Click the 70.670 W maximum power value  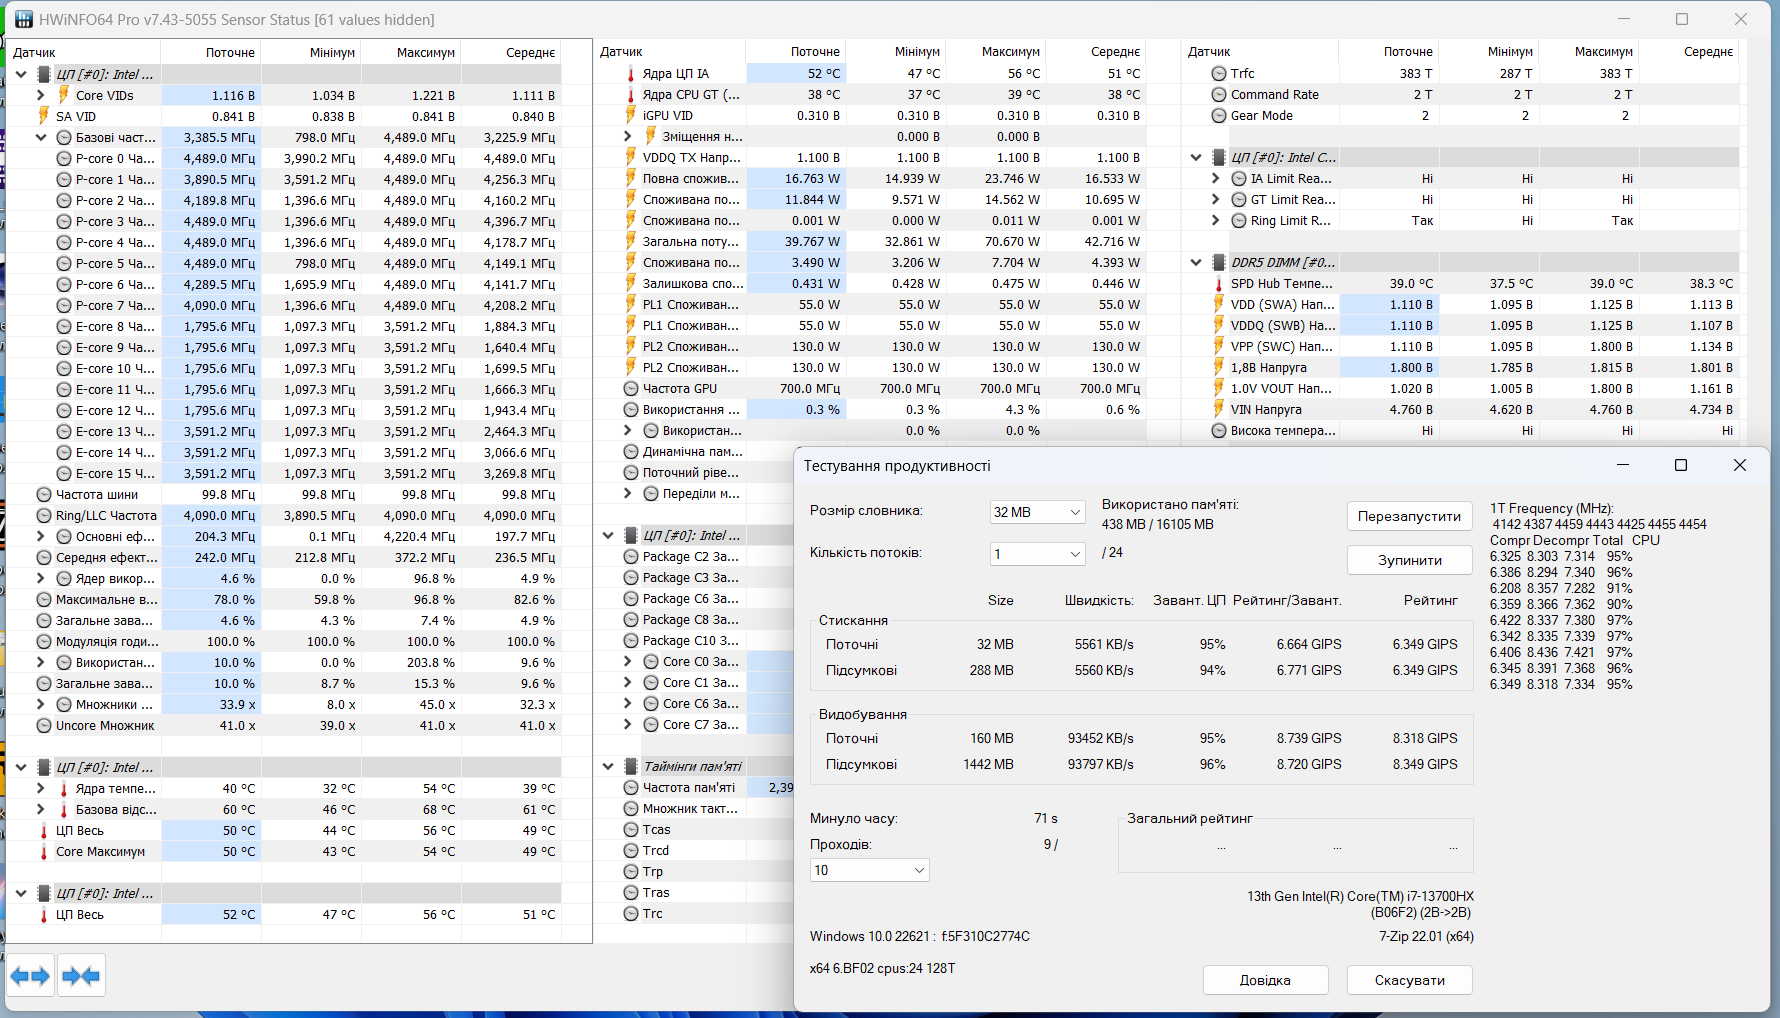tap(1012, 241)
